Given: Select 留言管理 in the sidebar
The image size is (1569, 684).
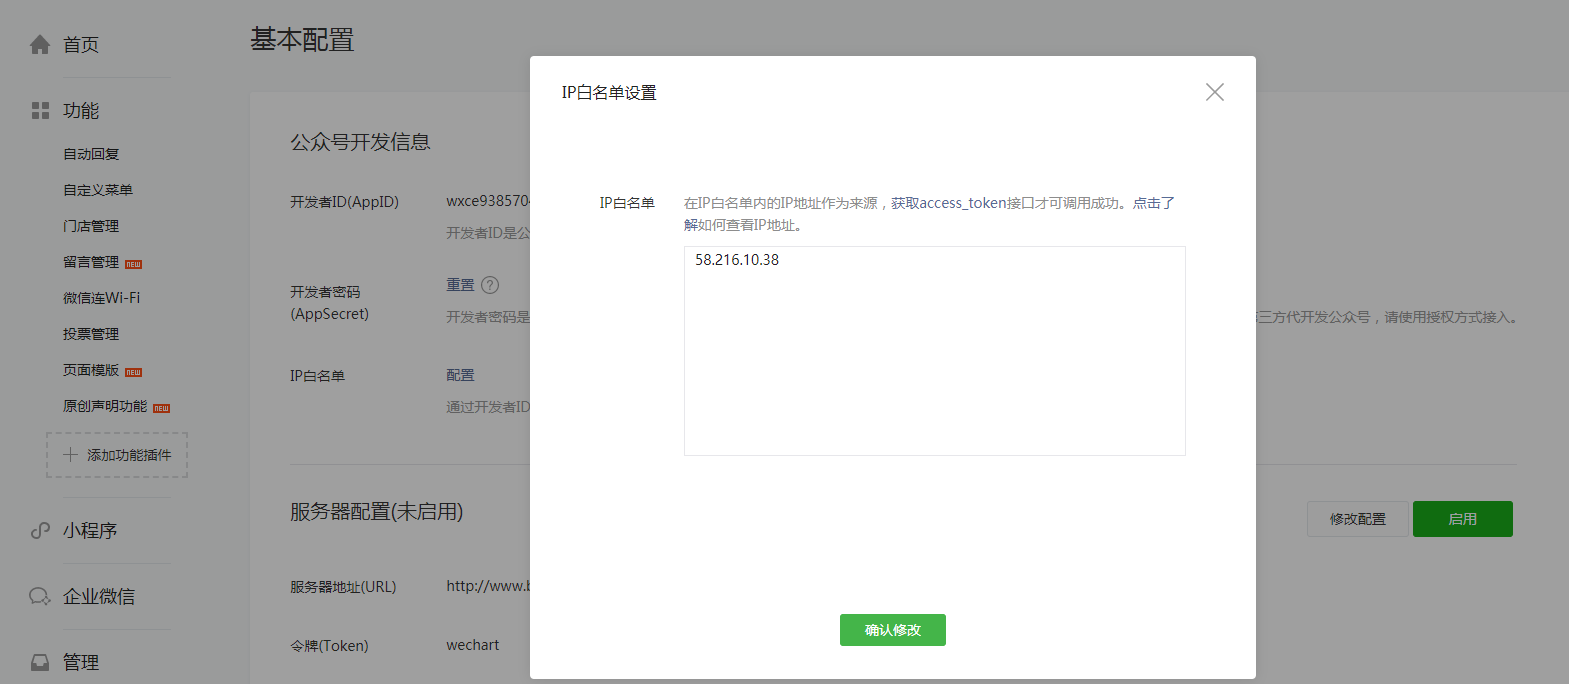Looking at the screenshot, I should click(91, 262).
